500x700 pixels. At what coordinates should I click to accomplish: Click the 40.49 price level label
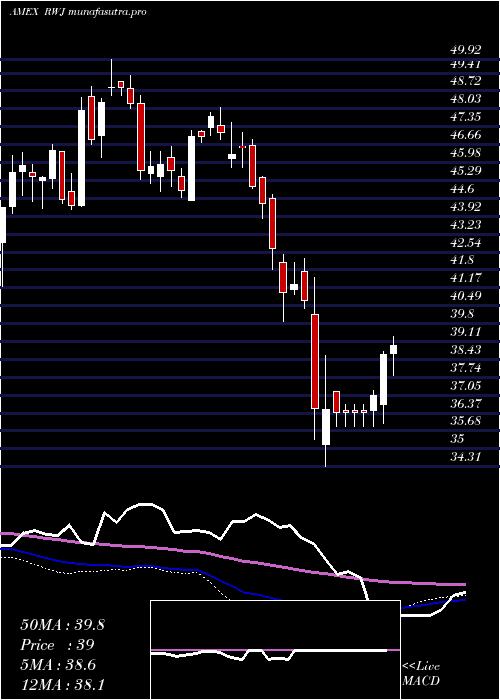click(x=466, y=296)
